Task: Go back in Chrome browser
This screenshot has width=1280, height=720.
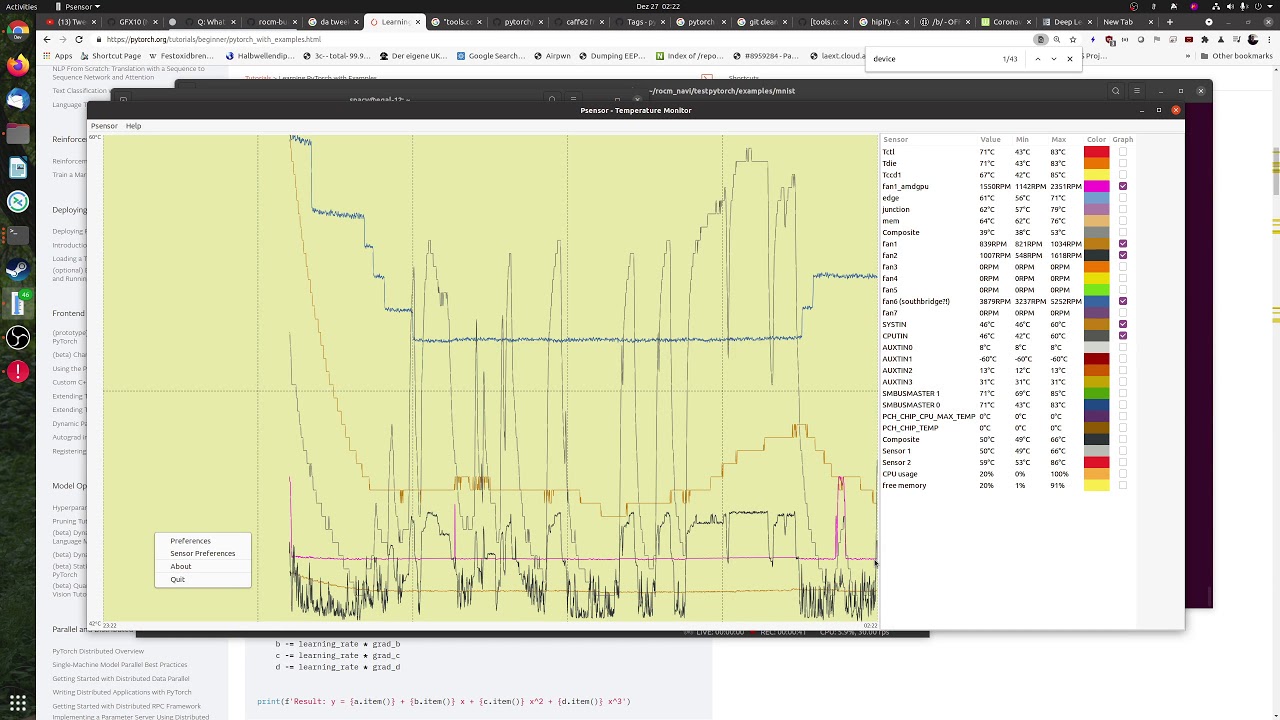Action: coord(47,39)
